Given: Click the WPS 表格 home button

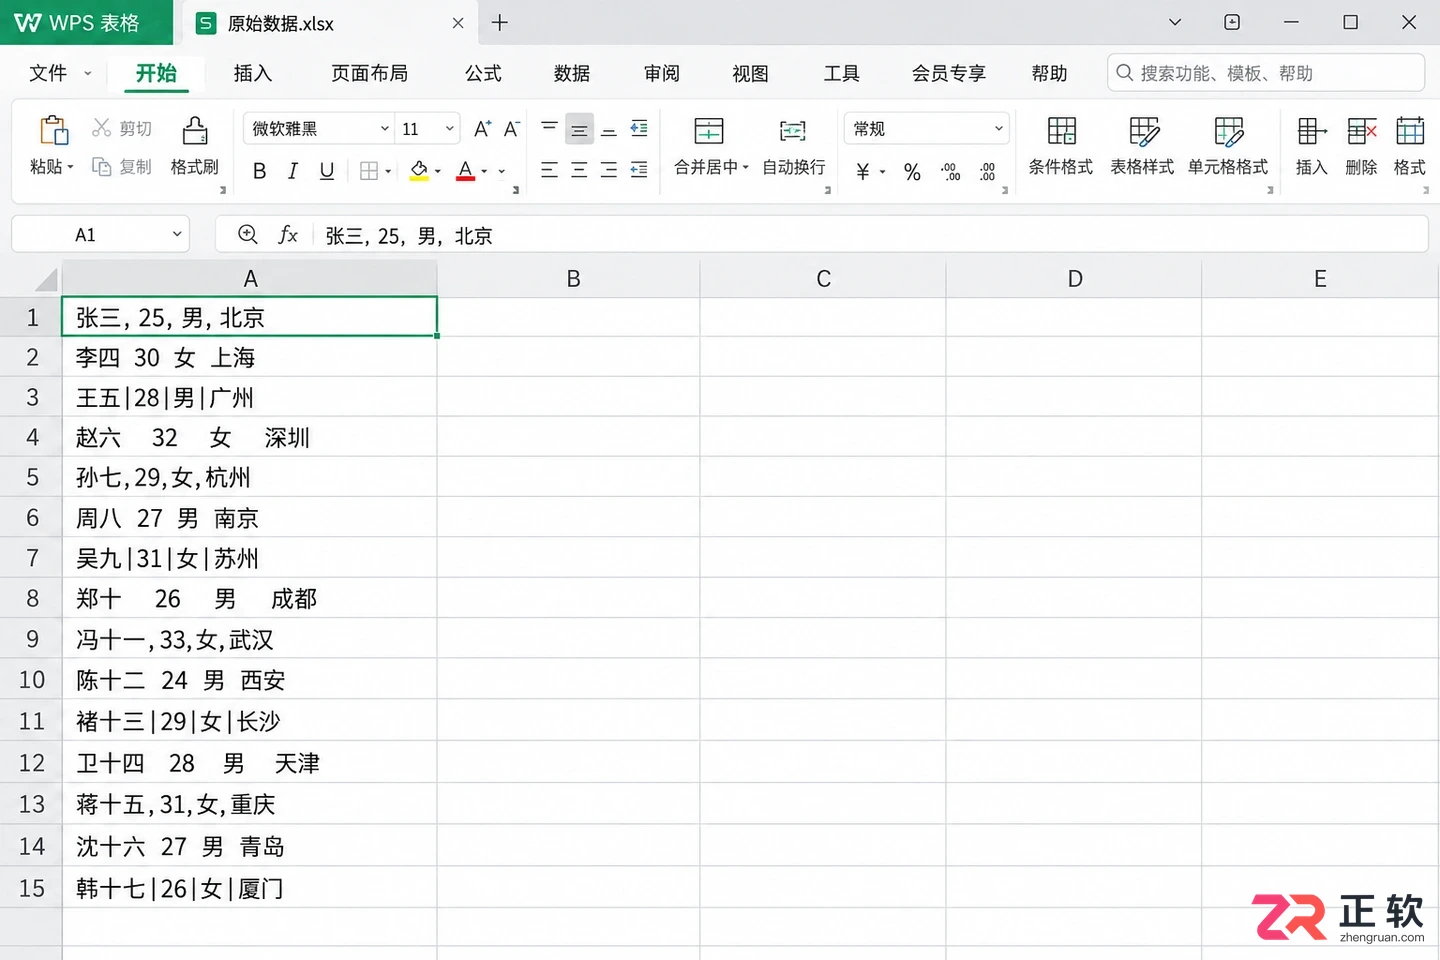Looking at the screenshot, I should click(x=86, y=22).
